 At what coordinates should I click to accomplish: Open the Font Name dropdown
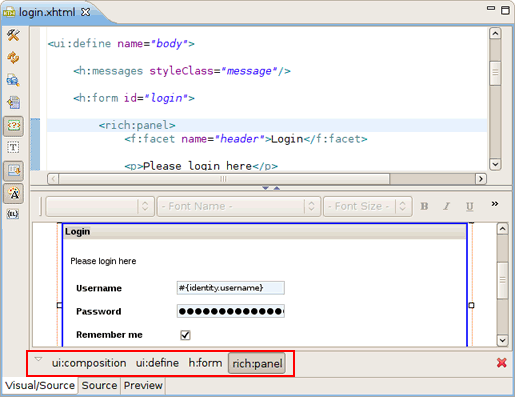click(x=239, y=206)
